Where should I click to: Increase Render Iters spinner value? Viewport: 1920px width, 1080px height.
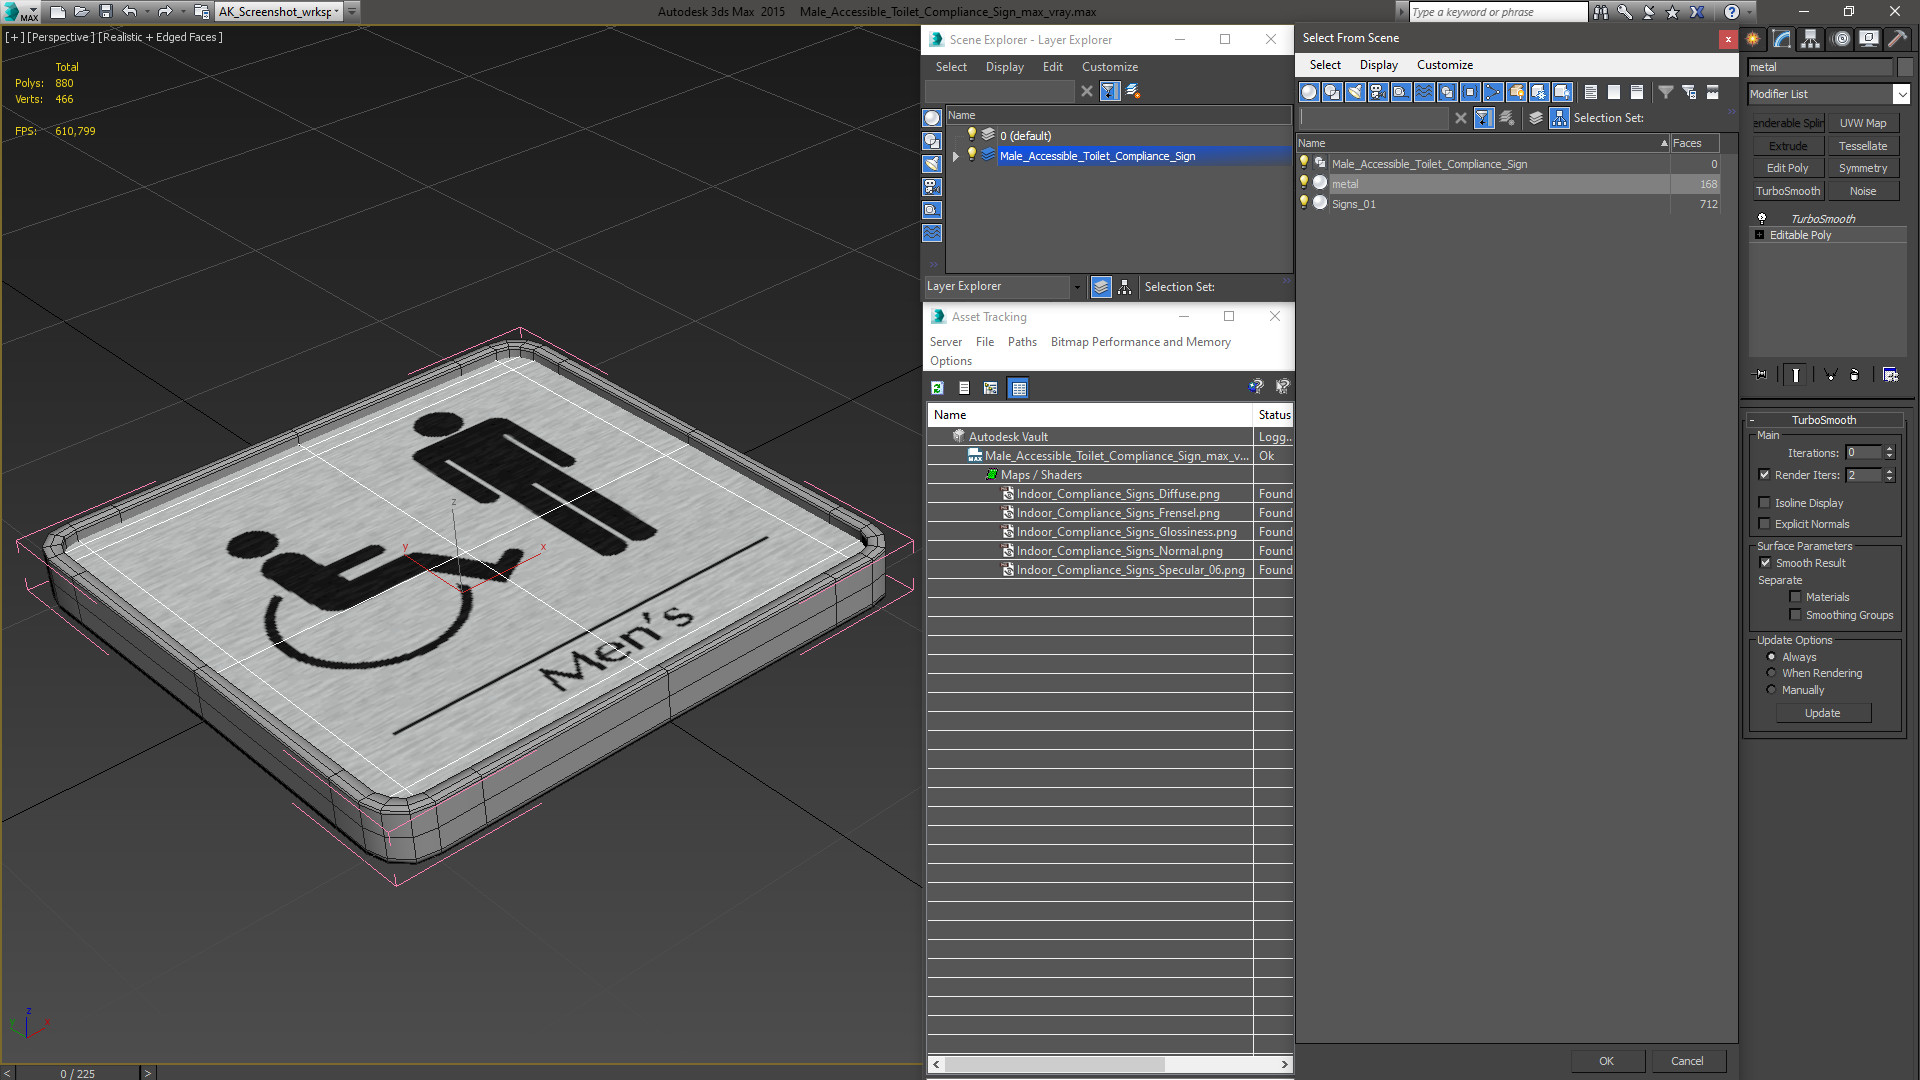(x=1889, y=471)
